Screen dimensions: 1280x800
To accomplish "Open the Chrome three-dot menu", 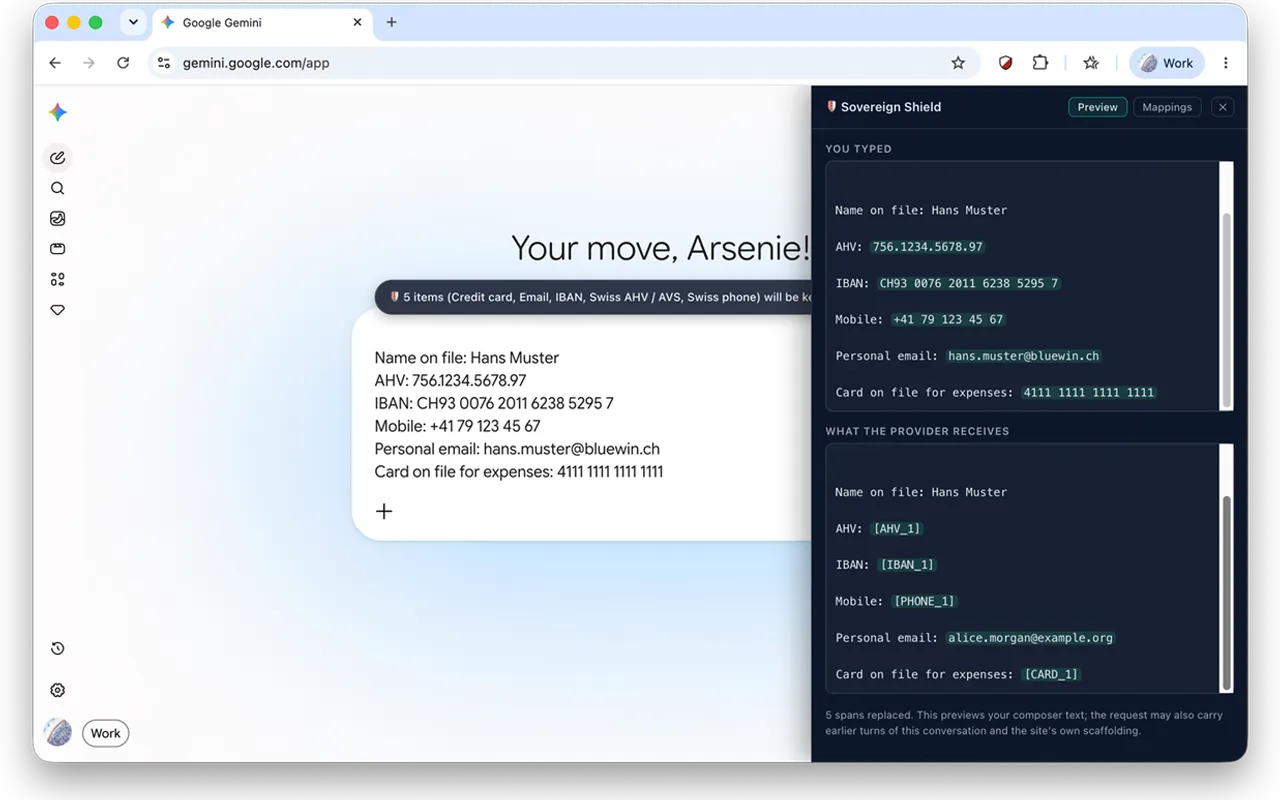I will click(x=1226, y=63).
